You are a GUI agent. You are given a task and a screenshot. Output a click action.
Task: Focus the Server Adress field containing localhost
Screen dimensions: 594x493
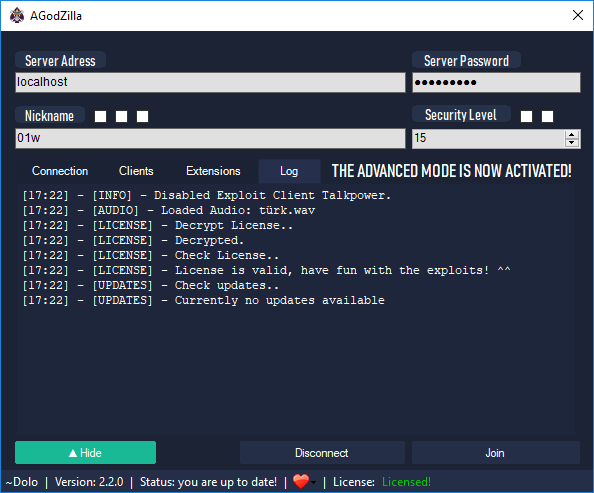(210, 82)
